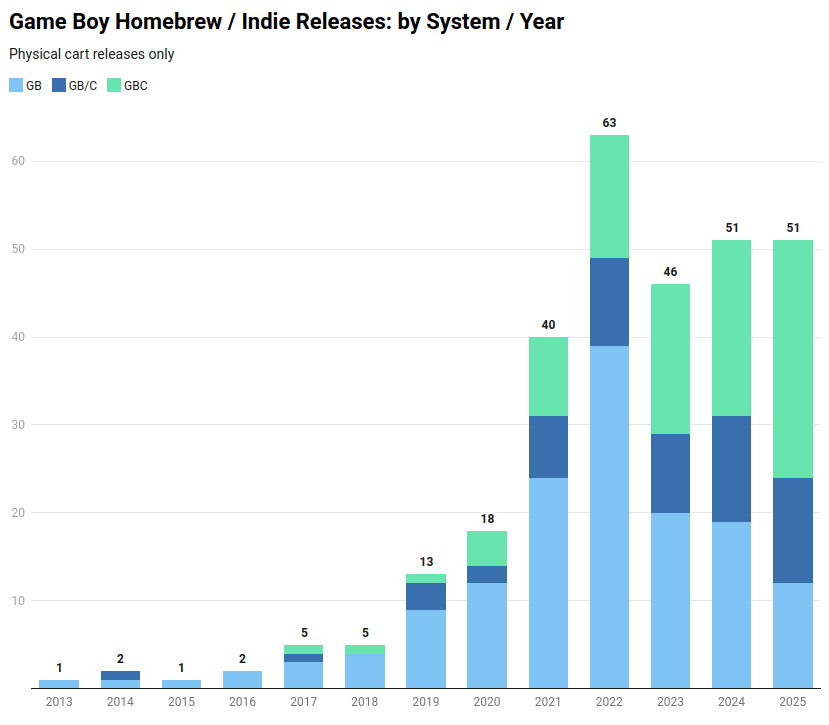This screenshot has height=725, width=829.
Task: Click the 2016 x-axis year label
Action: pyautogui.click(x=243, y=703)
